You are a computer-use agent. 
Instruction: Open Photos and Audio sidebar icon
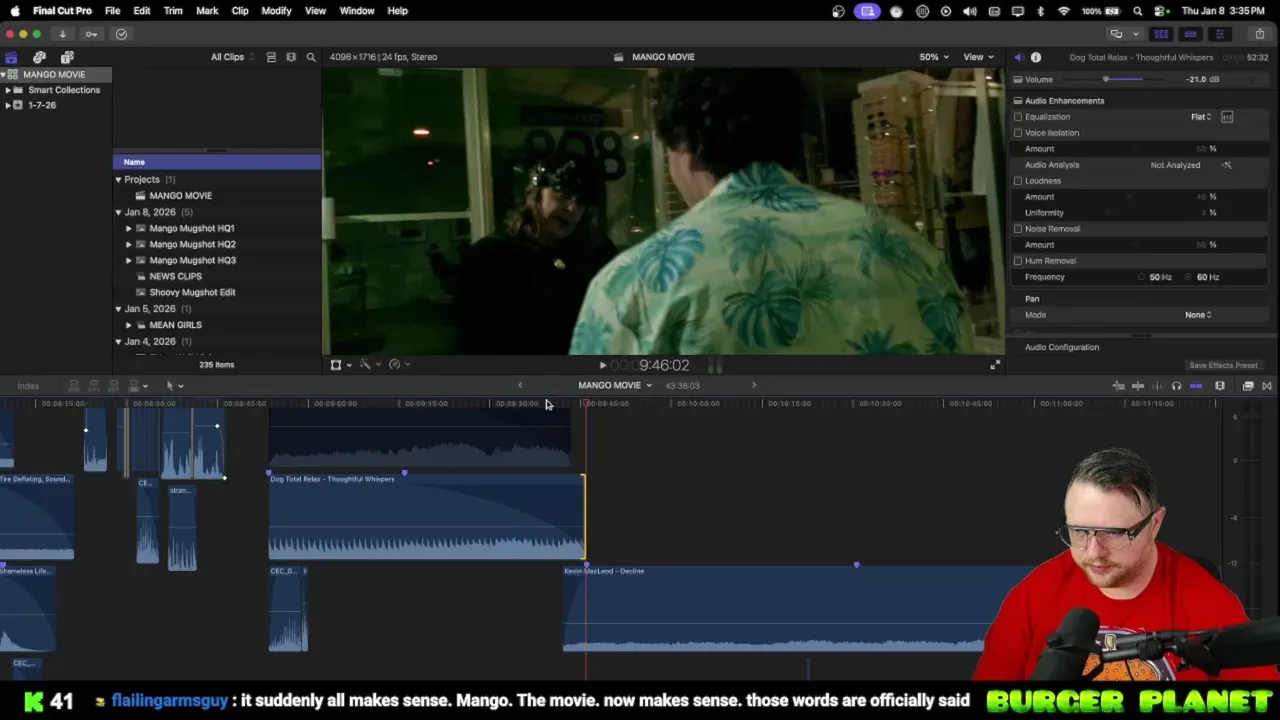pos(39,57)
